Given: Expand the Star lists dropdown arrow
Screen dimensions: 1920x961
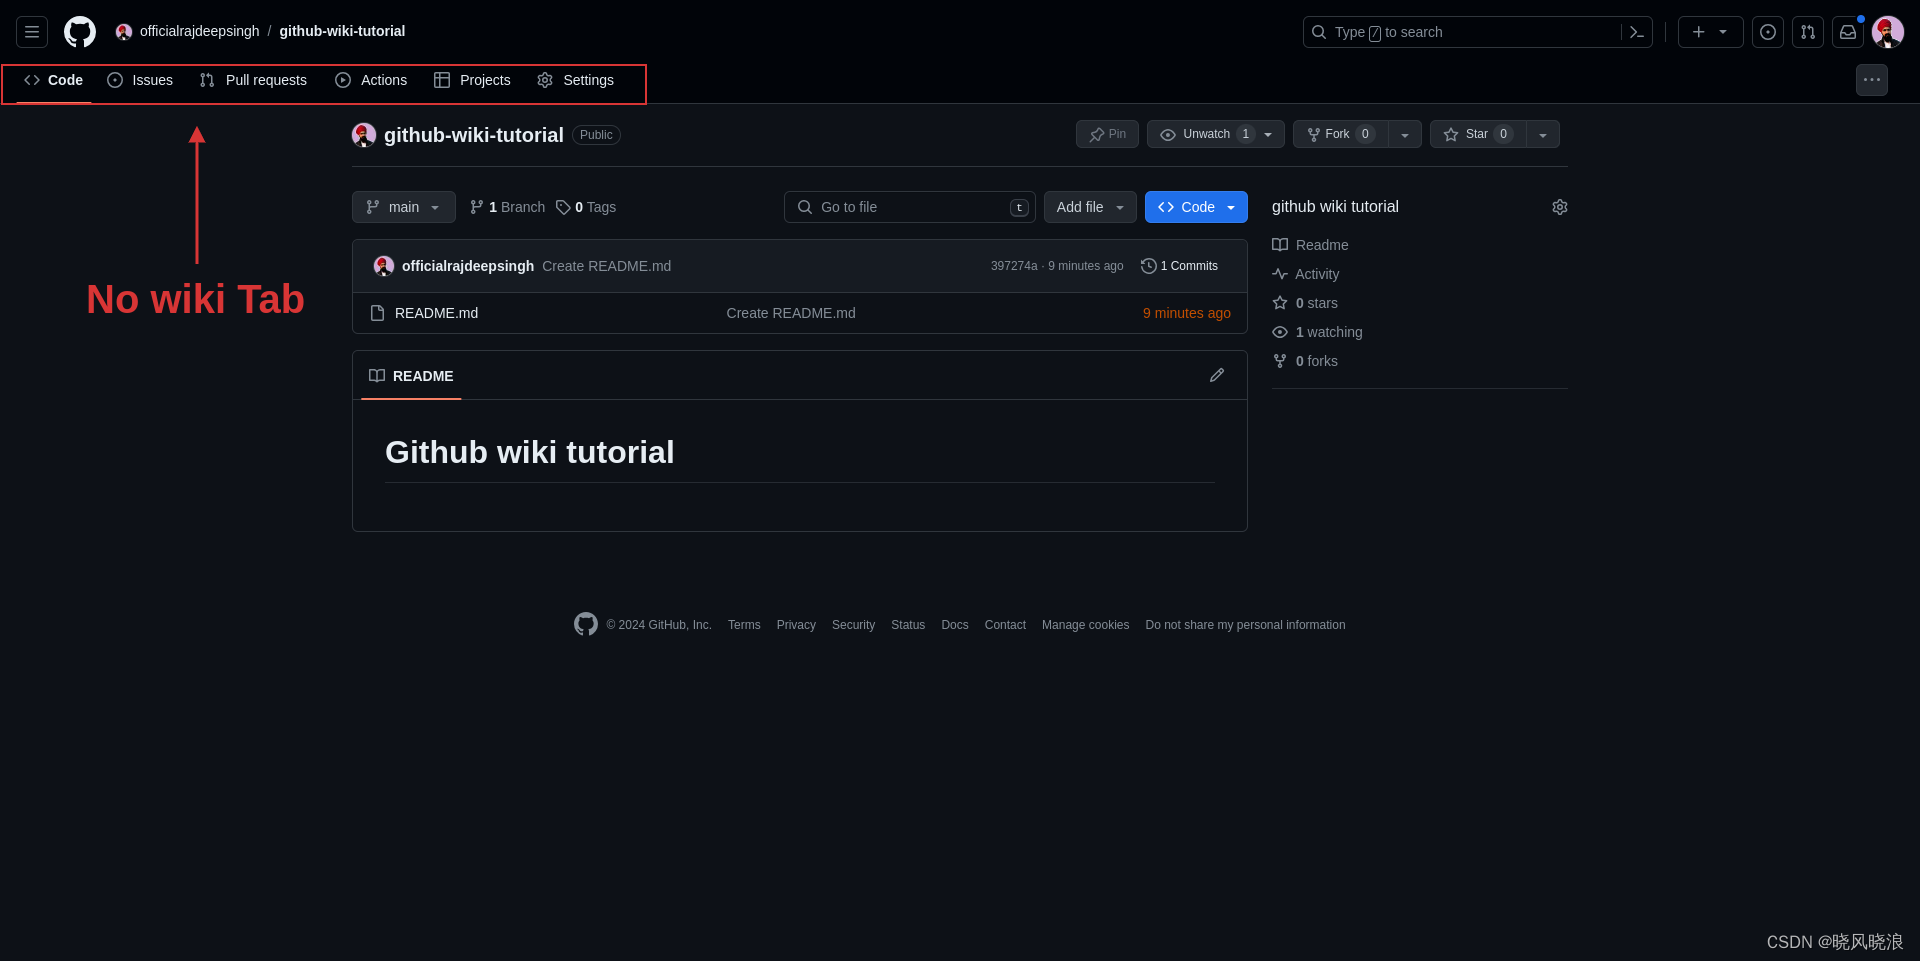Looking at the screenshot, I should pyautogui.click(x=1543, y=134).
